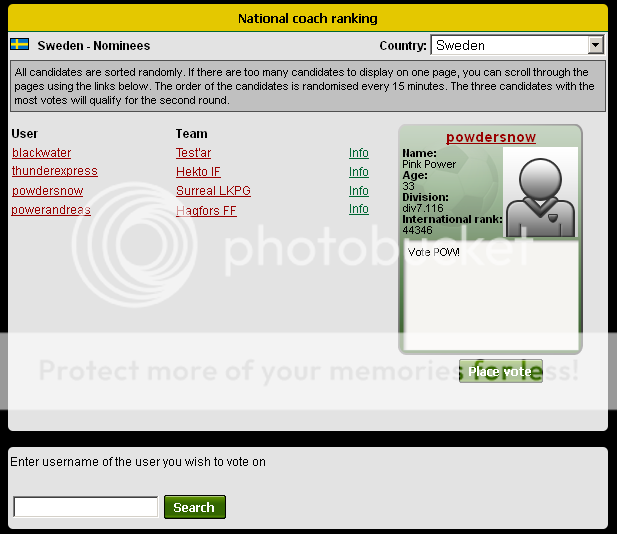This screenshot has height=534, width=617.
Task: Open the Country dropdown showing Sweden
Action: pos(517,45)
